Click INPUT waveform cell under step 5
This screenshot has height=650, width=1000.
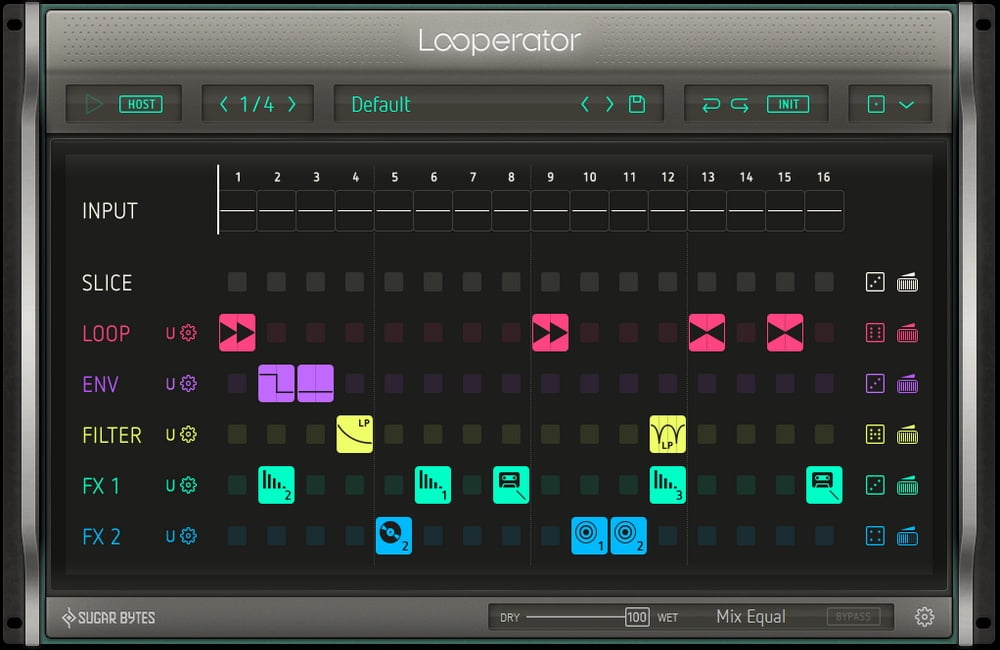(x=393, y=211)
